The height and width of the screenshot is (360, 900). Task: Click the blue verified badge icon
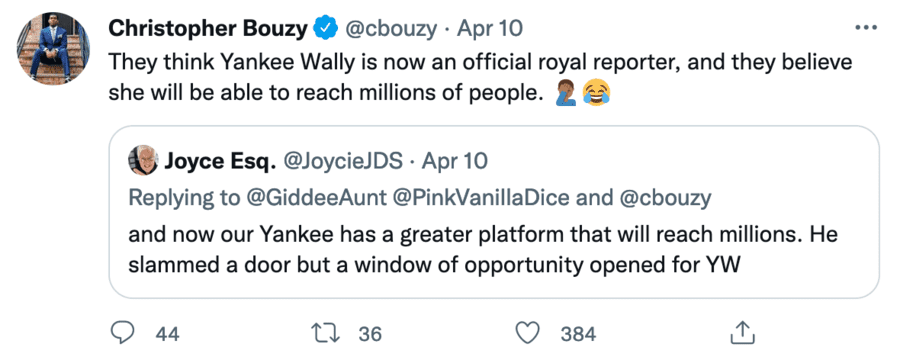click(325, 28)
